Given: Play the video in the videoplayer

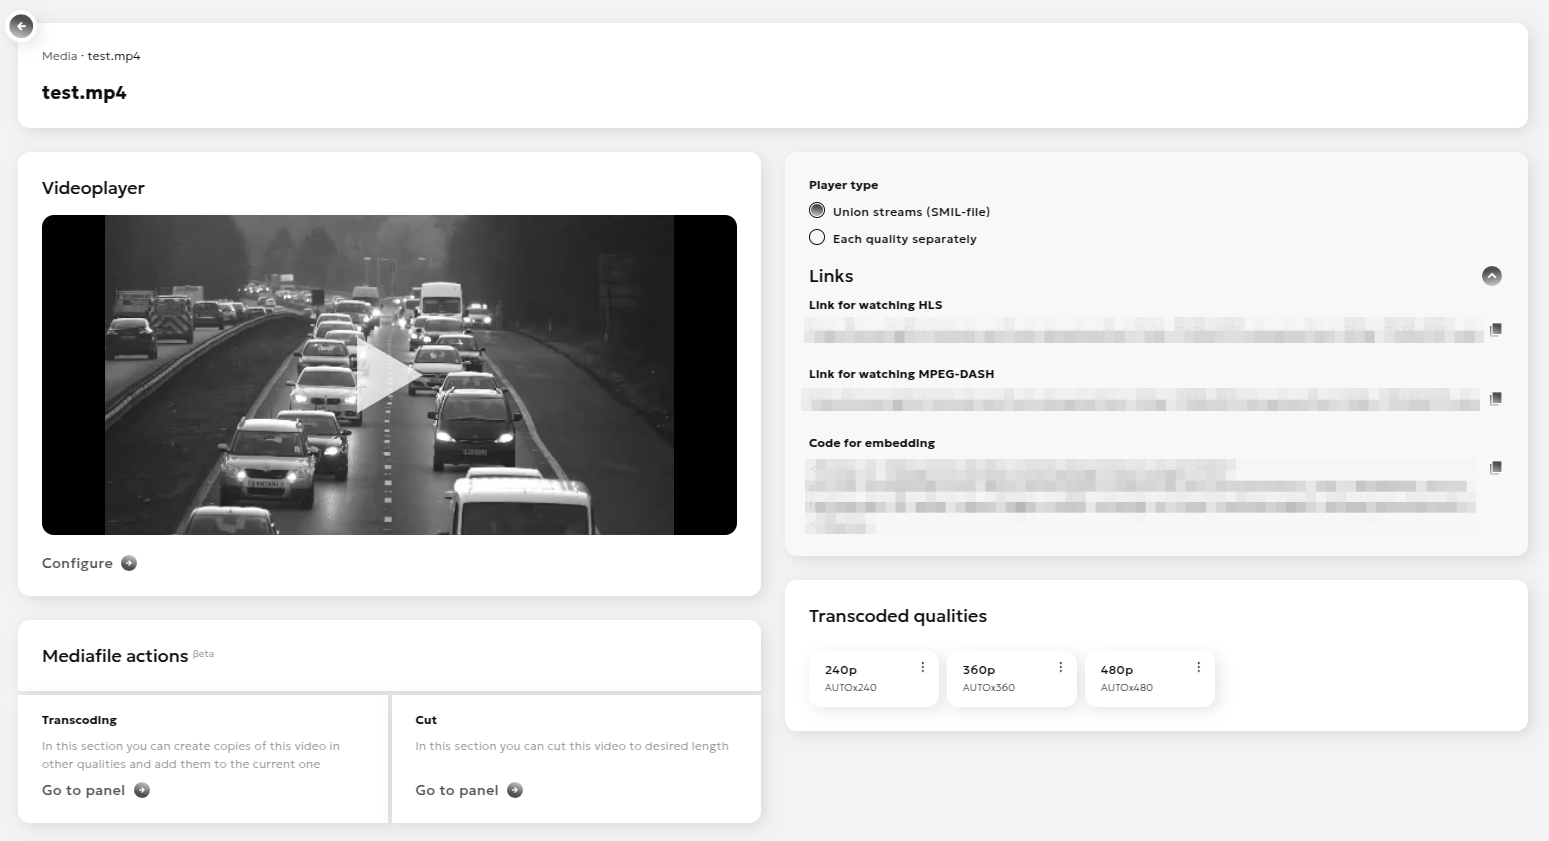Looking at the screenshot, I should click(388, 375).
